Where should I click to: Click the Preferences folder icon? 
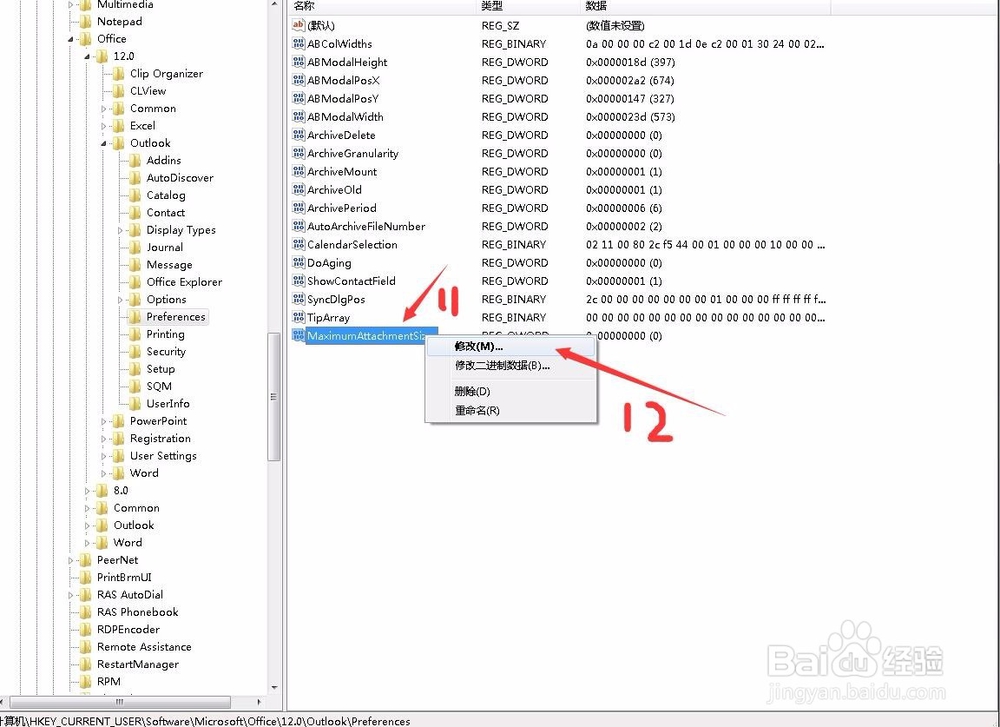[x=136, y=317]
